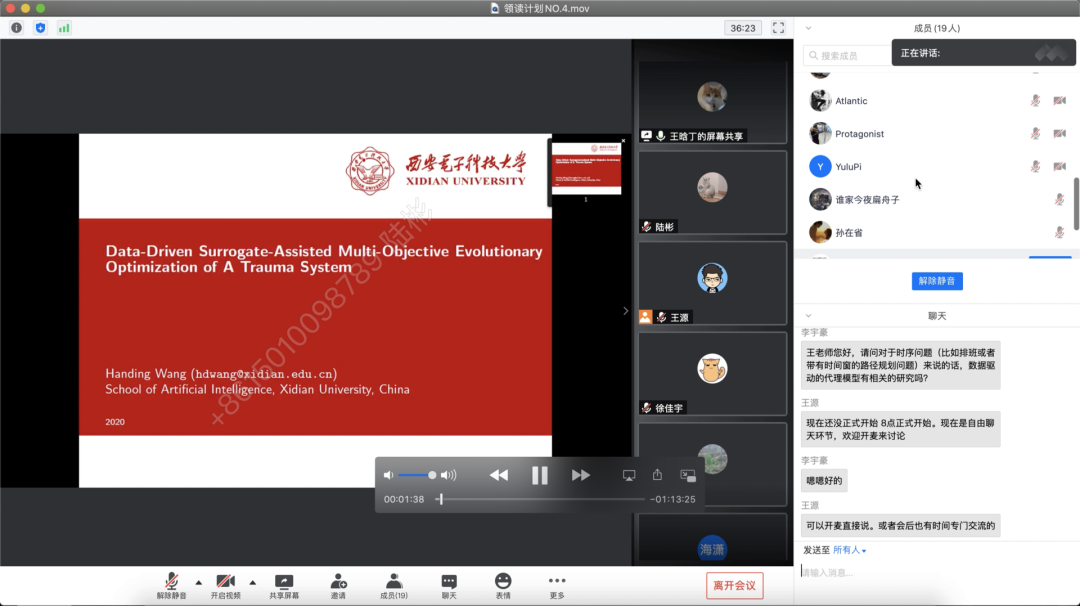Select member Atlantic in the list
This screenshot has height=606, width=1080.
pos(937,101)
